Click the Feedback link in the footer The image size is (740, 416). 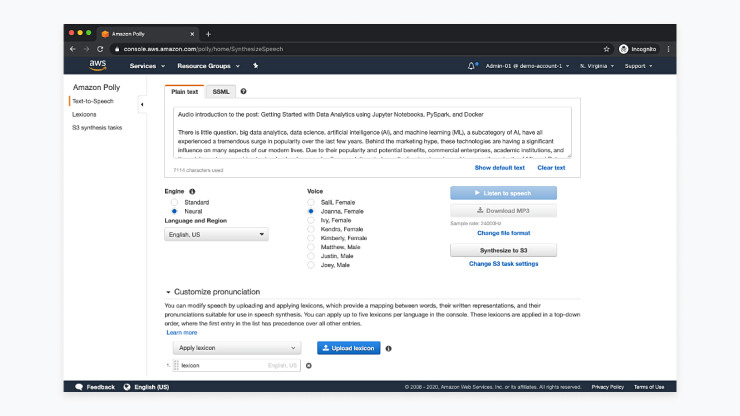[101, 387]
